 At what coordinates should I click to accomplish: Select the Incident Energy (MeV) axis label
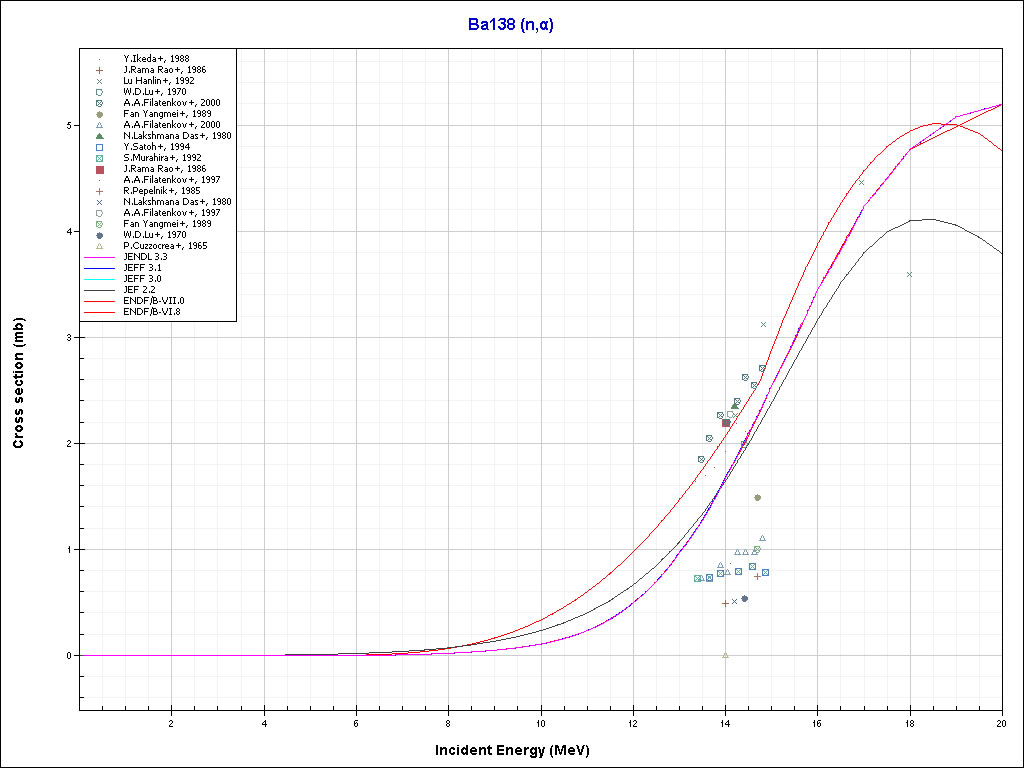519,750
